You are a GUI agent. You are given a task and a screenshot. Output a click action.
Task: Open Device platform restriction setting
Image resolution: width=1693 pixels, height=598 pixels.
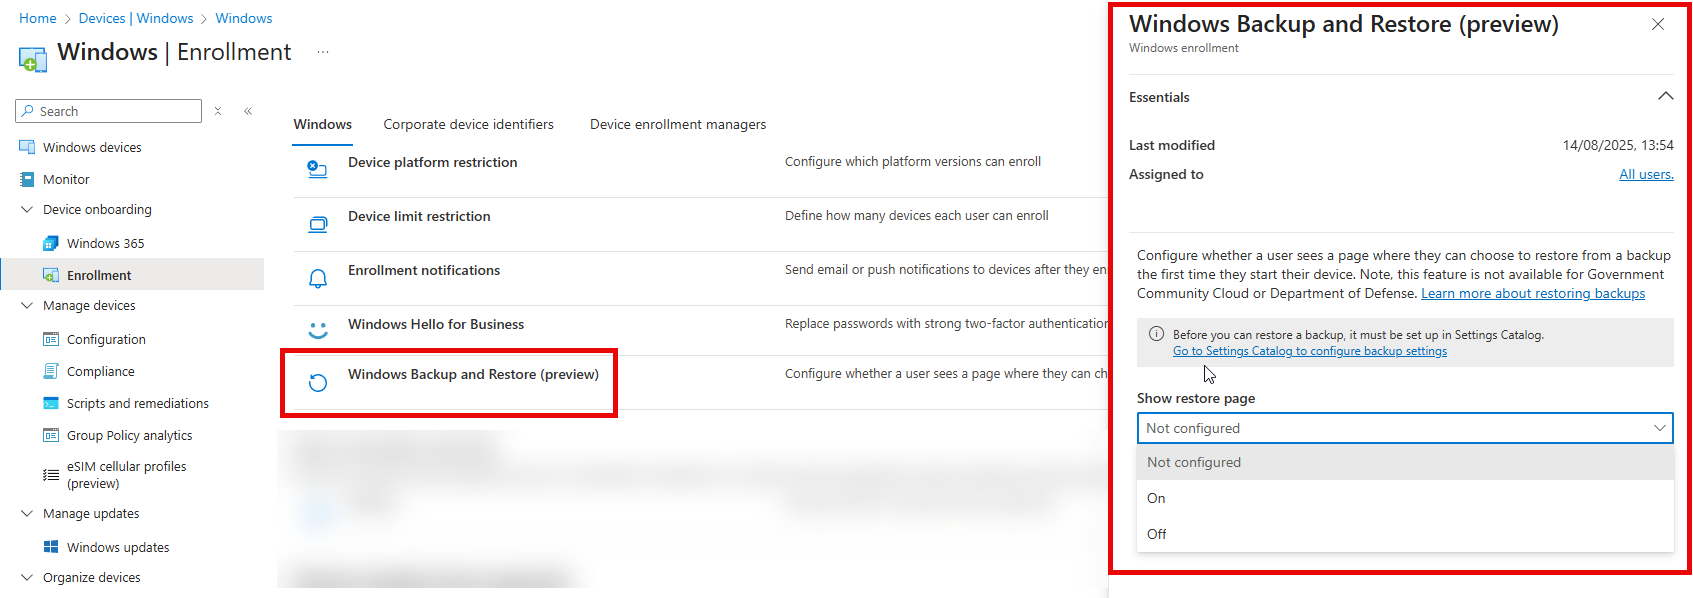tap(432, 162)
